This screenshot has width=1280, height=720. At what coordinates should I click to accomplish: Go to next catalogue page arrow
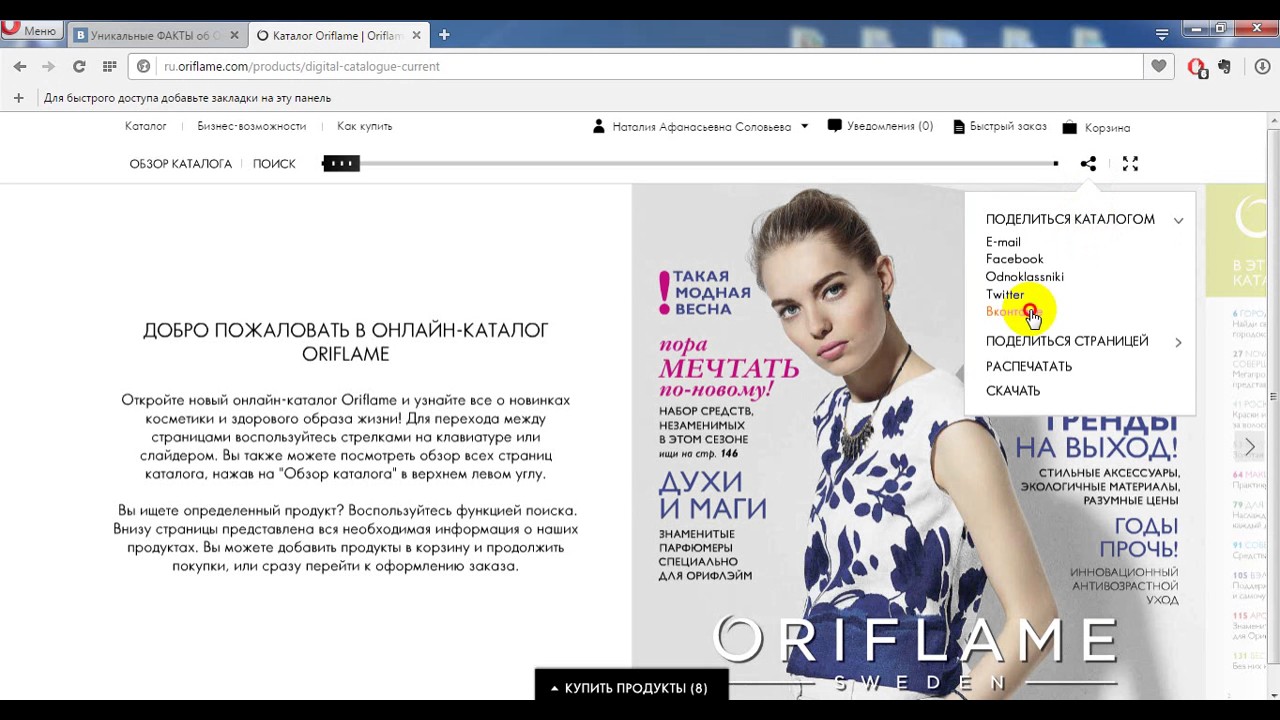click(x=1250, y=447)
